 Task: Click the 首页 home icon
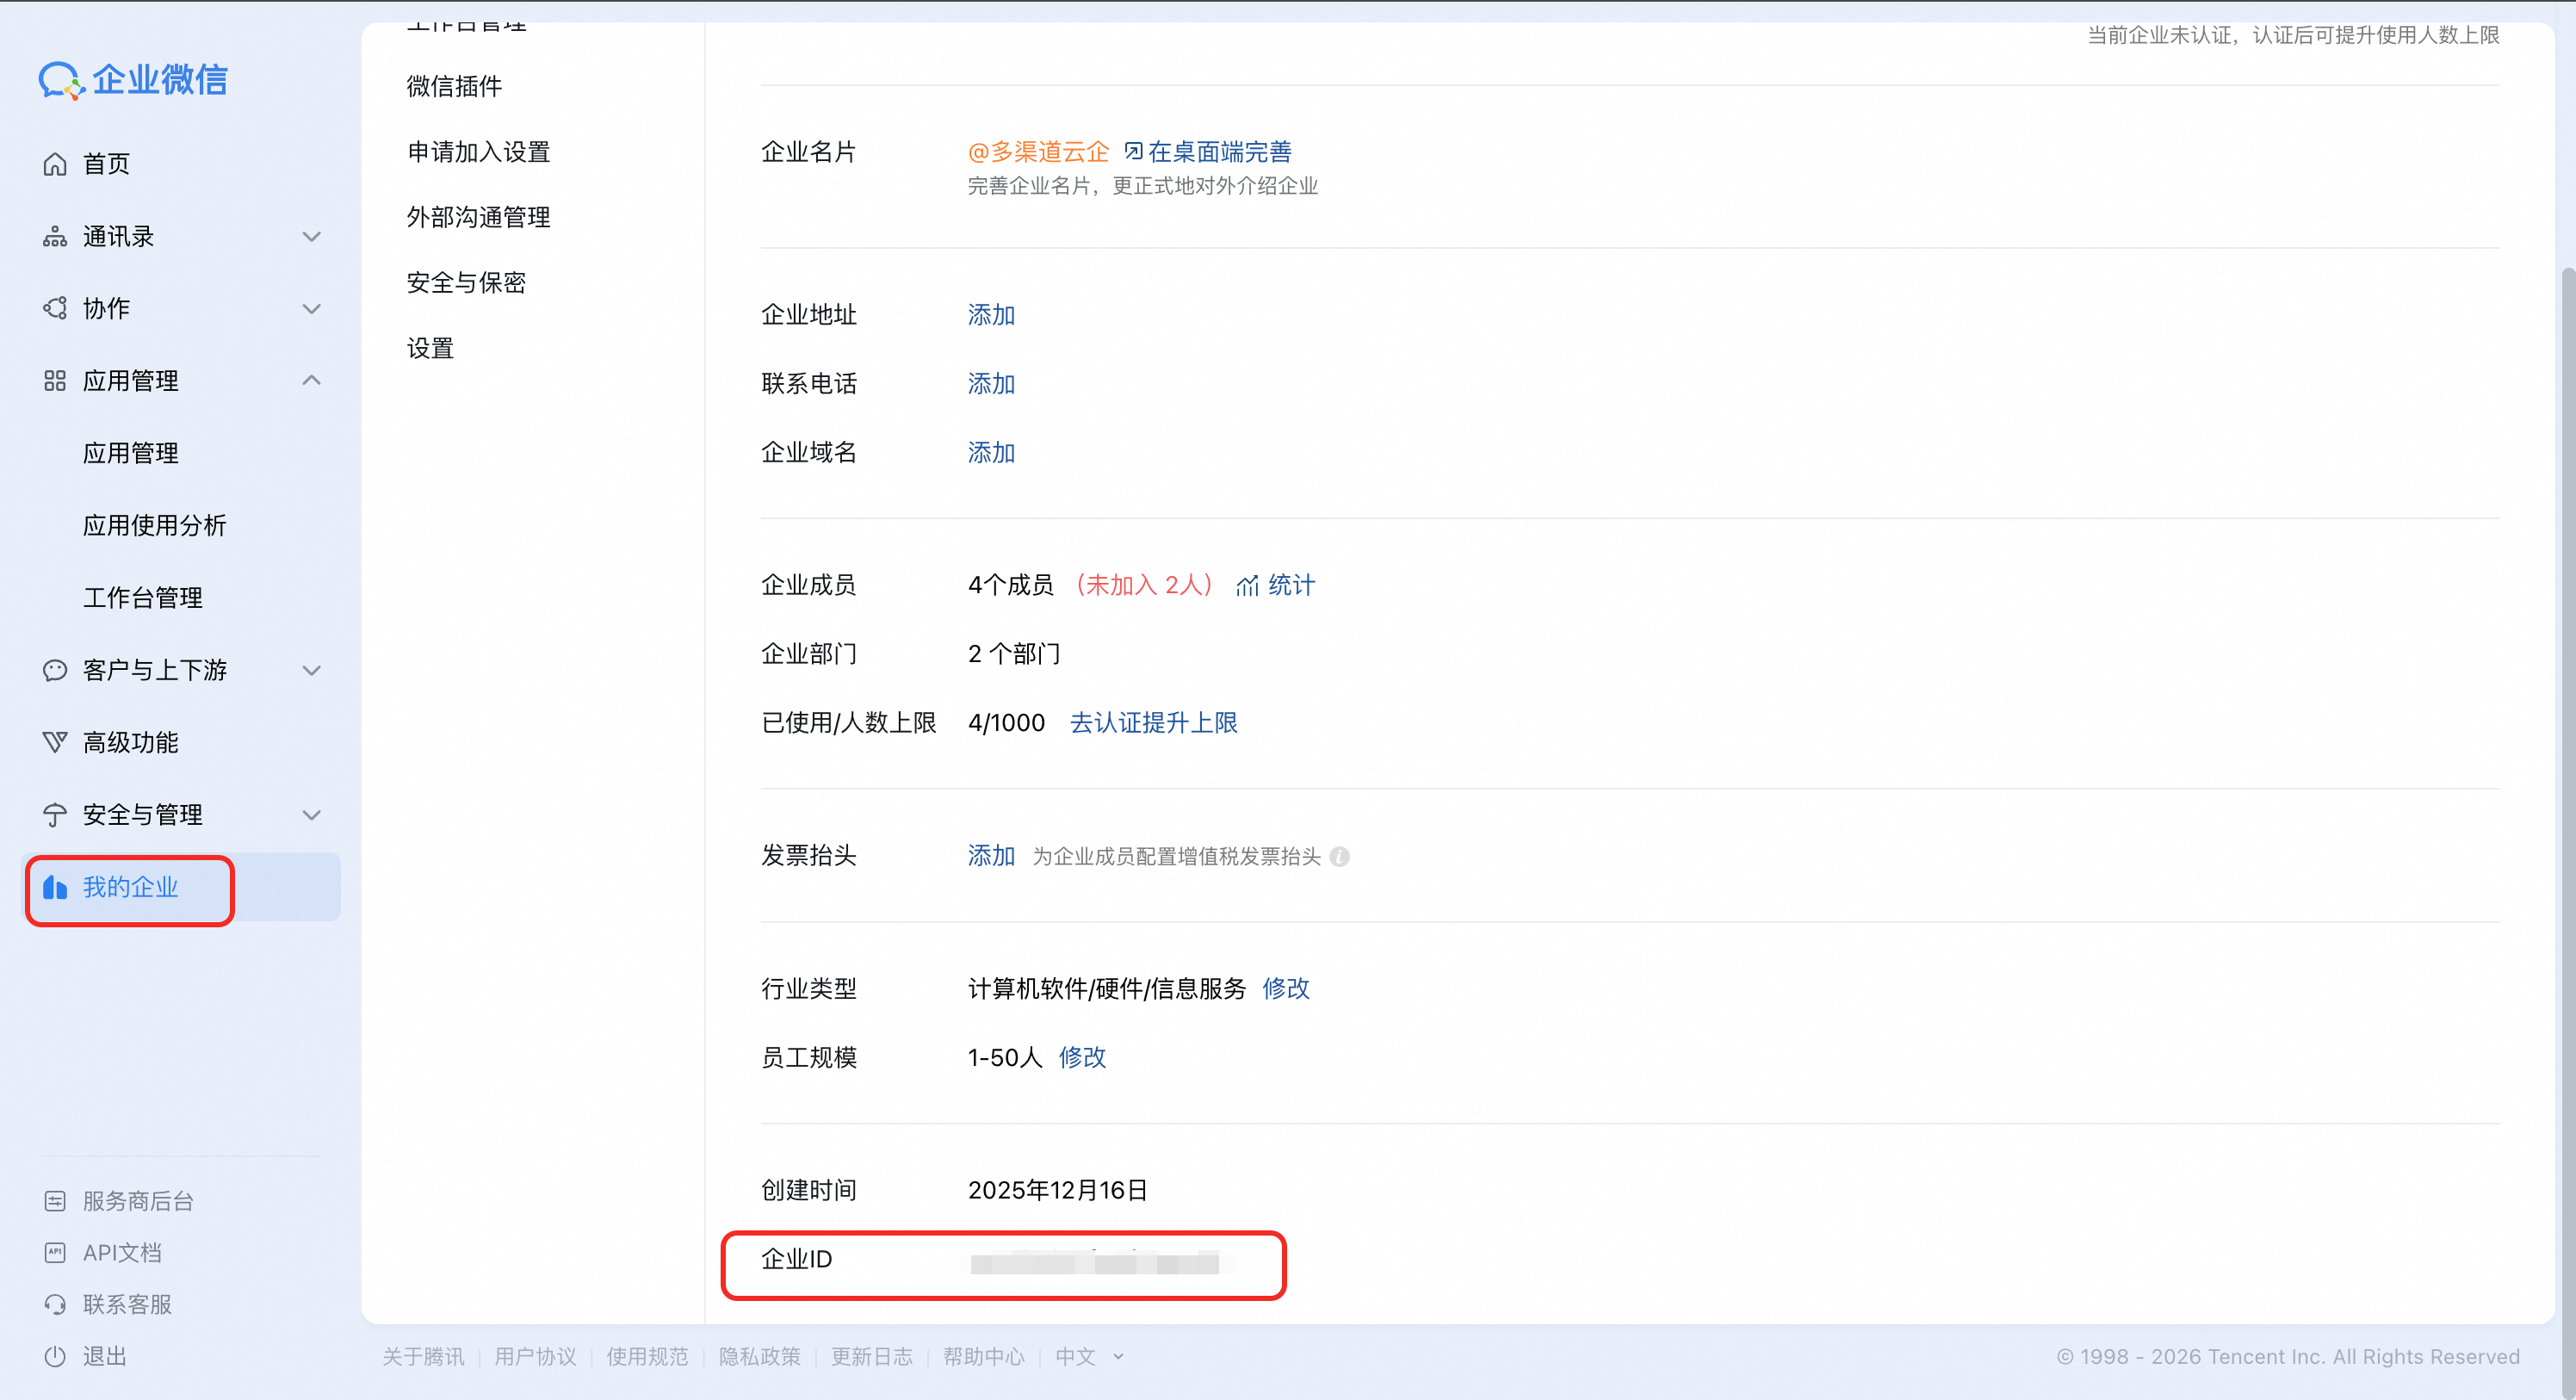55,164
